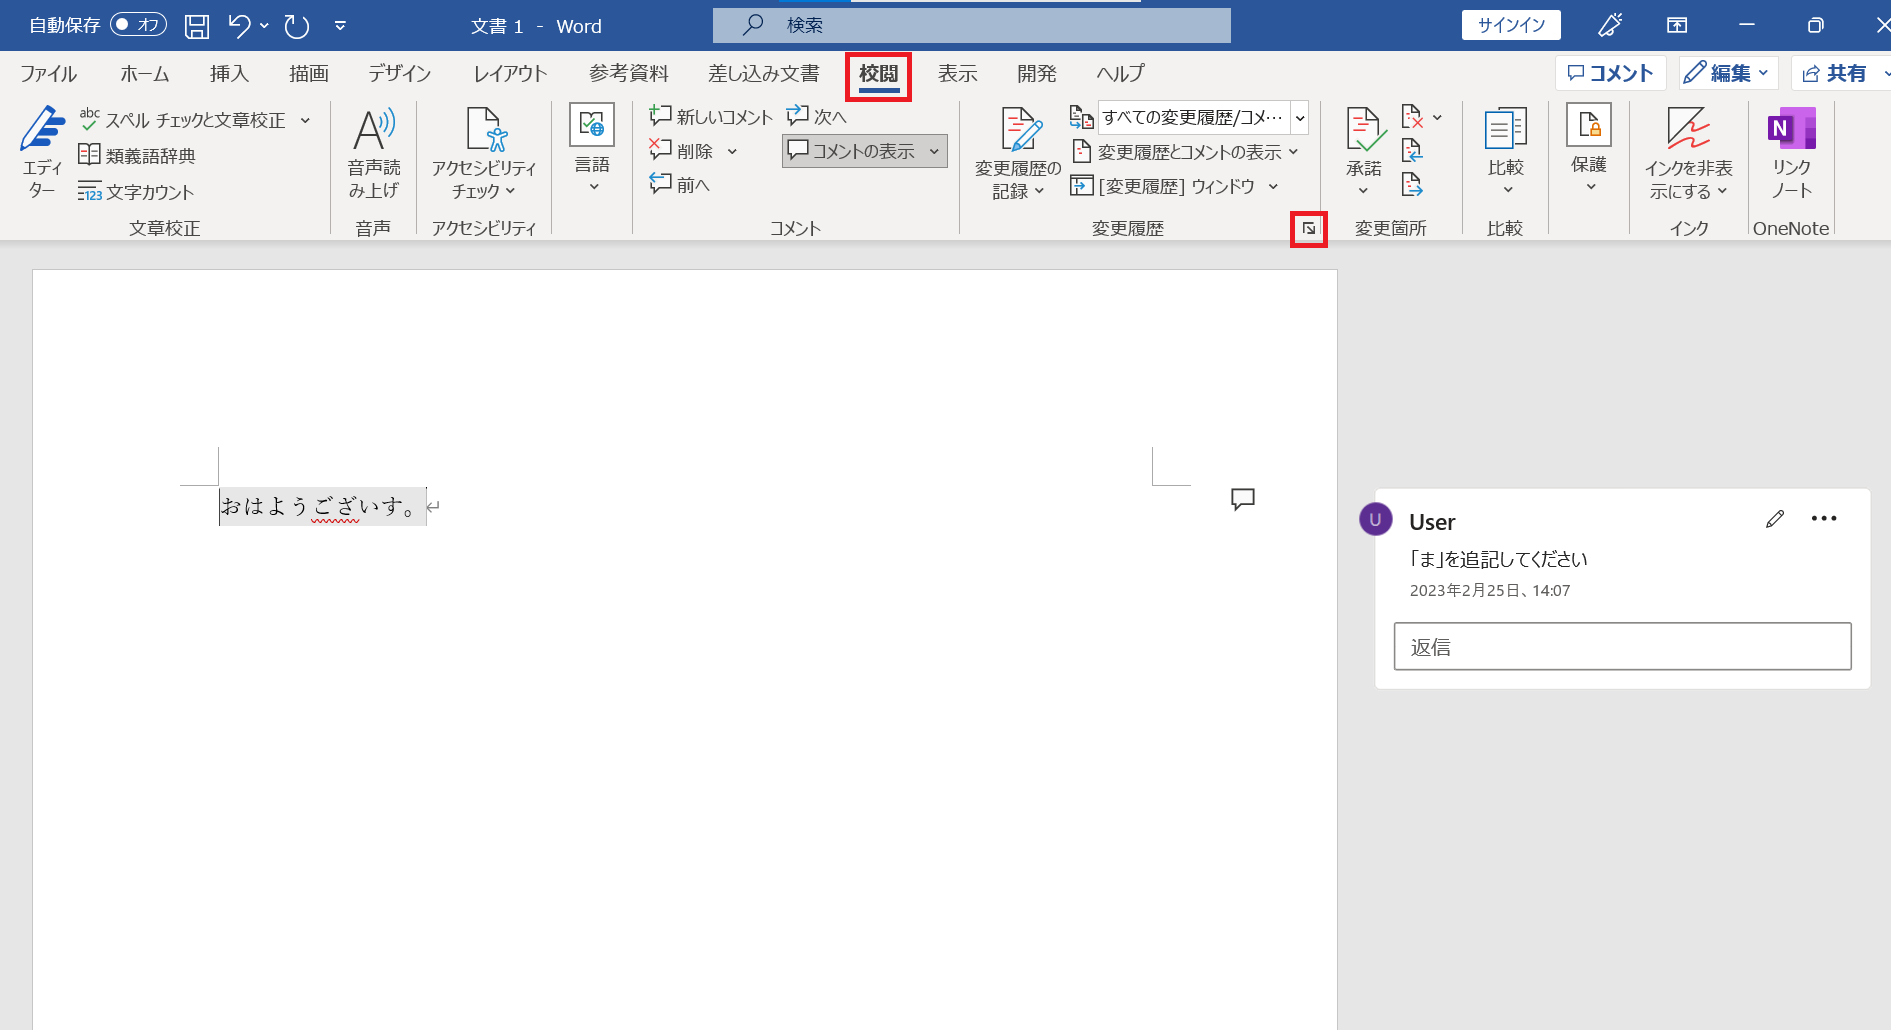Image resolution: width=1891 pixels, height=1030 pixels.
Task: Click text おはようございす。 in document
Action: 320,506
